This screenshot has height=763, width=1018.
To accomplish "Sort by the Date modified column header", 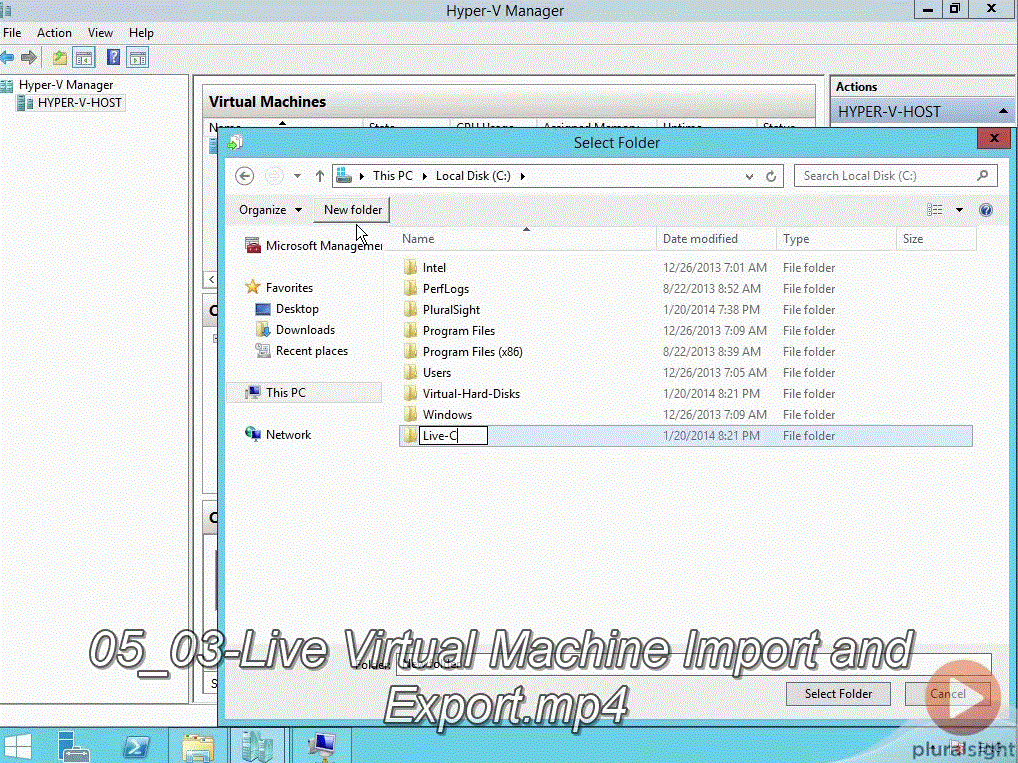I will coord(716,239).
